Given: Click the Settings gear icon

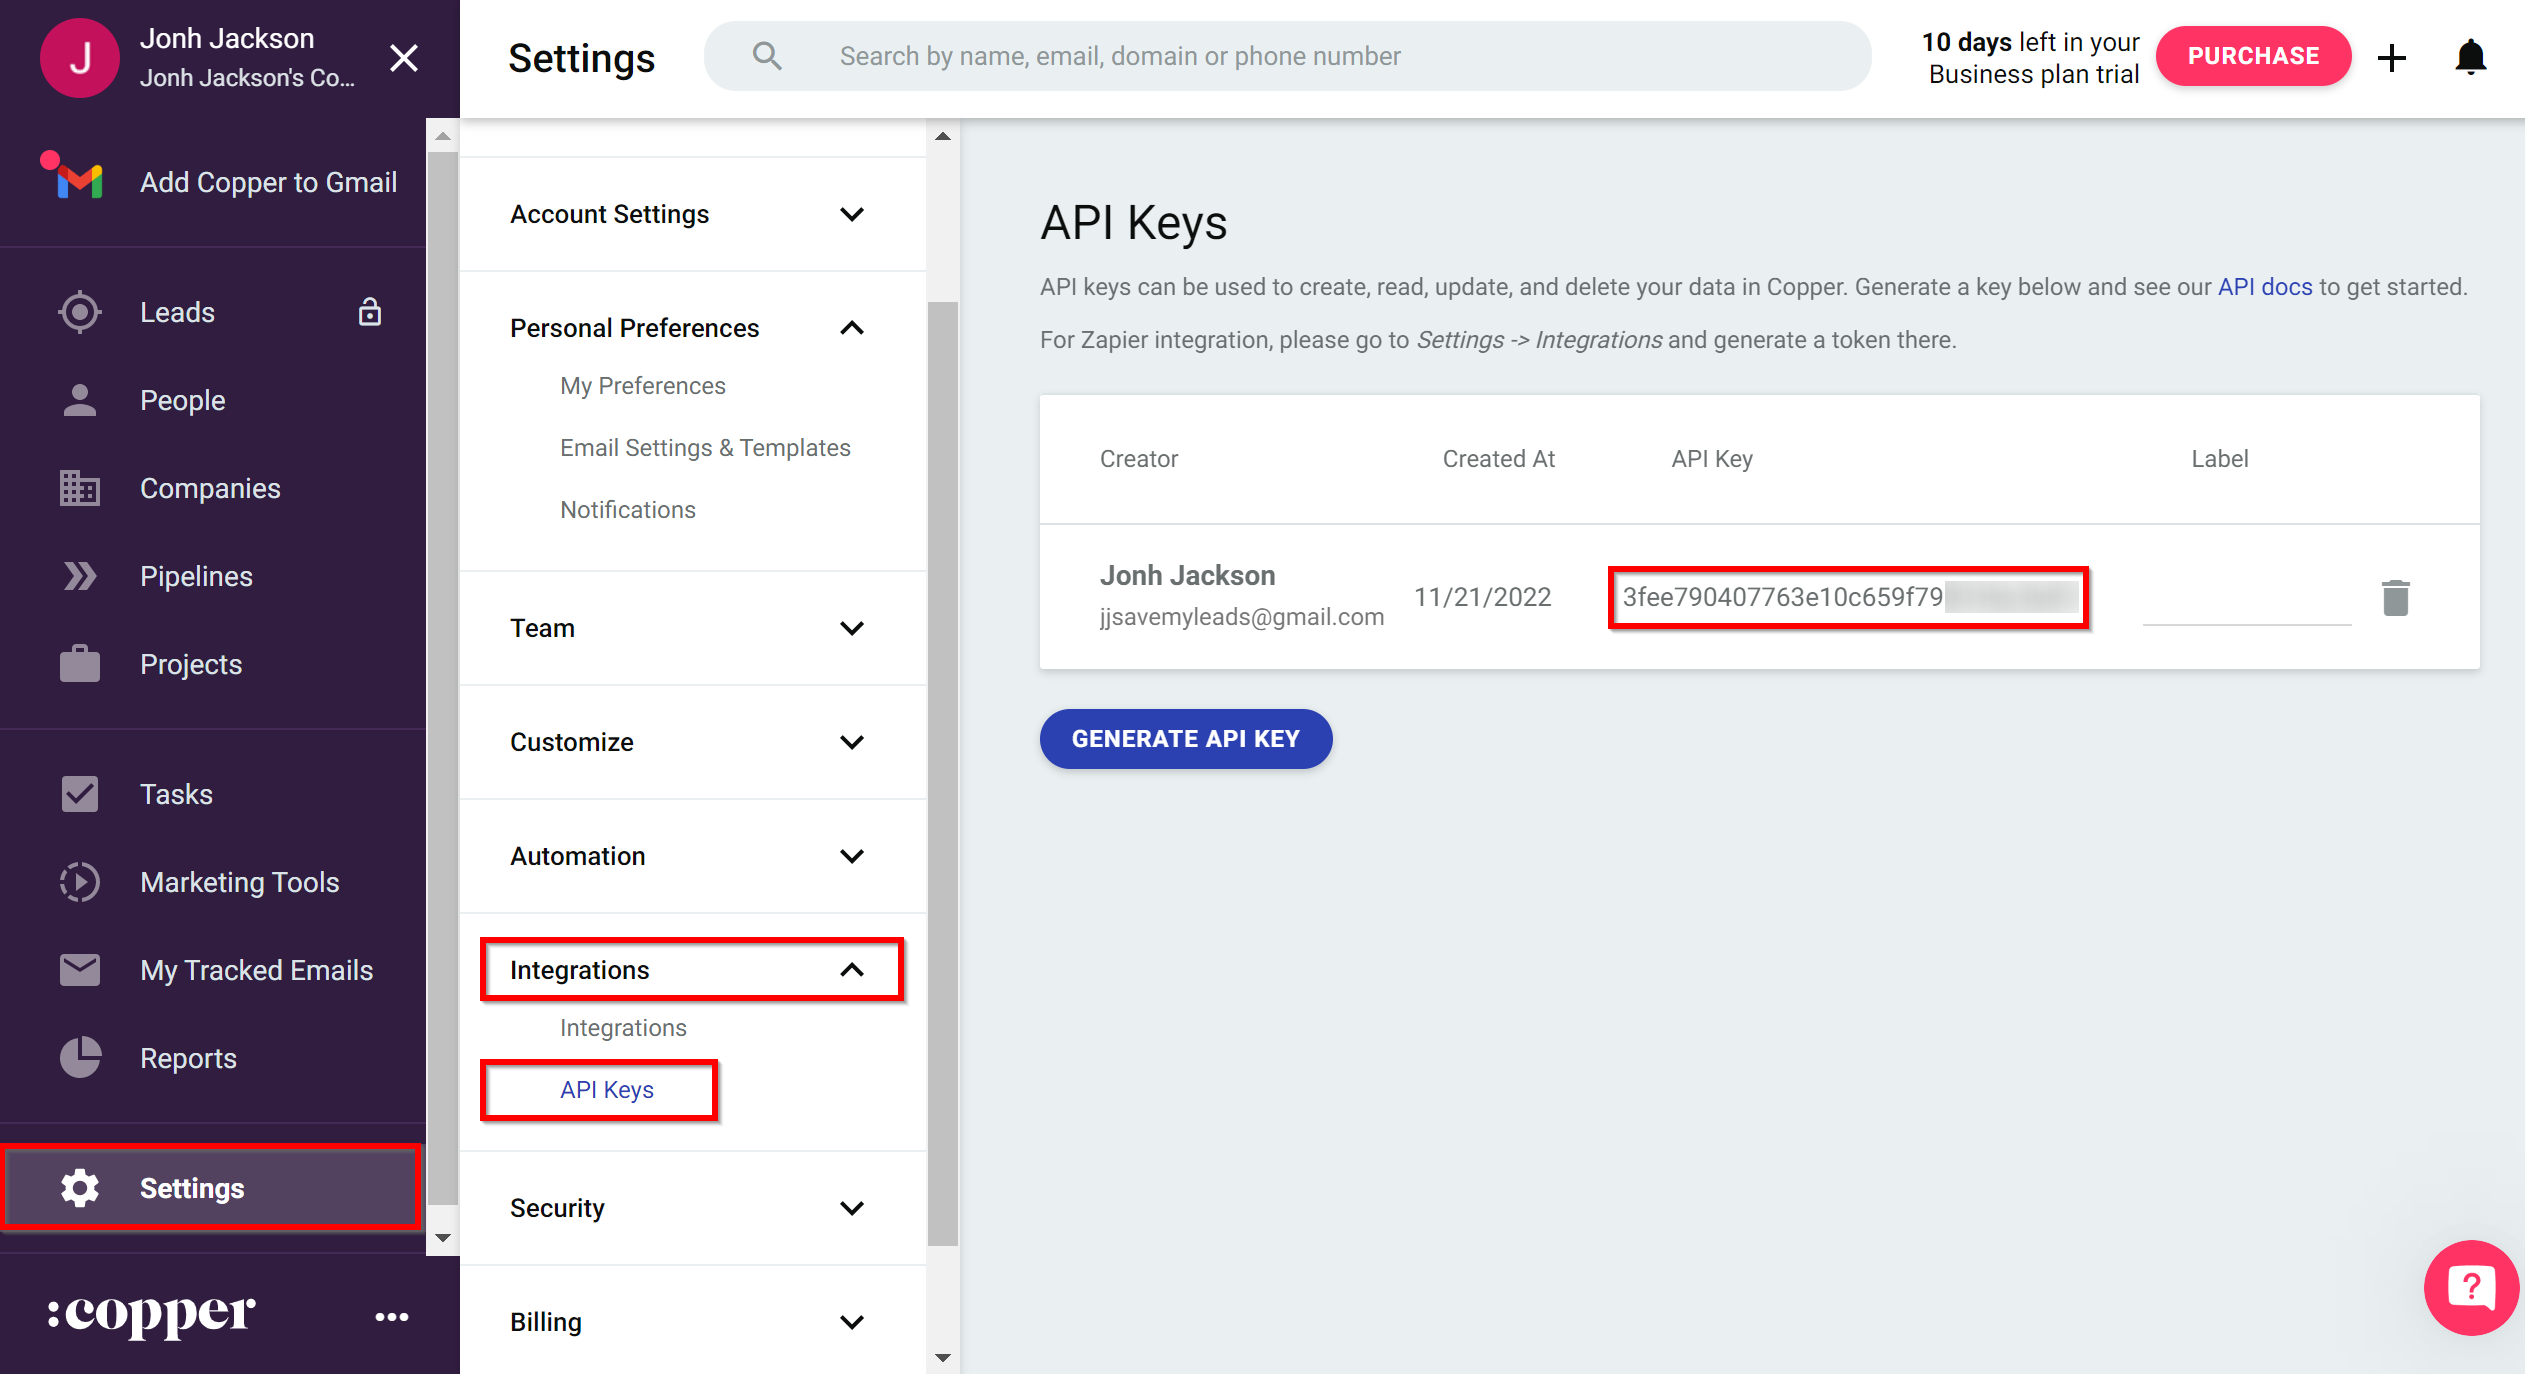Looking at the screenshot, I should [80, 1188].
